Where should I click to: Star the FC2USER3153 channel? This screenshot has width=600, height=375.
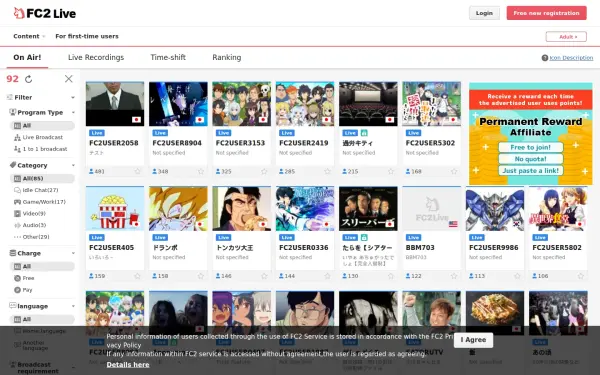[x=264, y=171]
